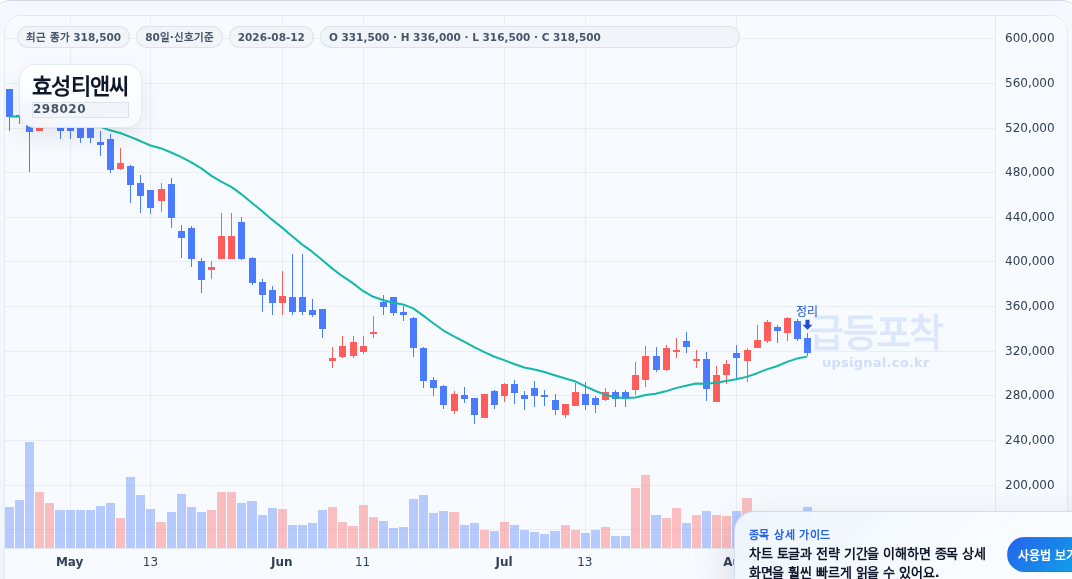
Task: Click the May label on time axis
Action: pyautogui.click(x=70, y=562)
